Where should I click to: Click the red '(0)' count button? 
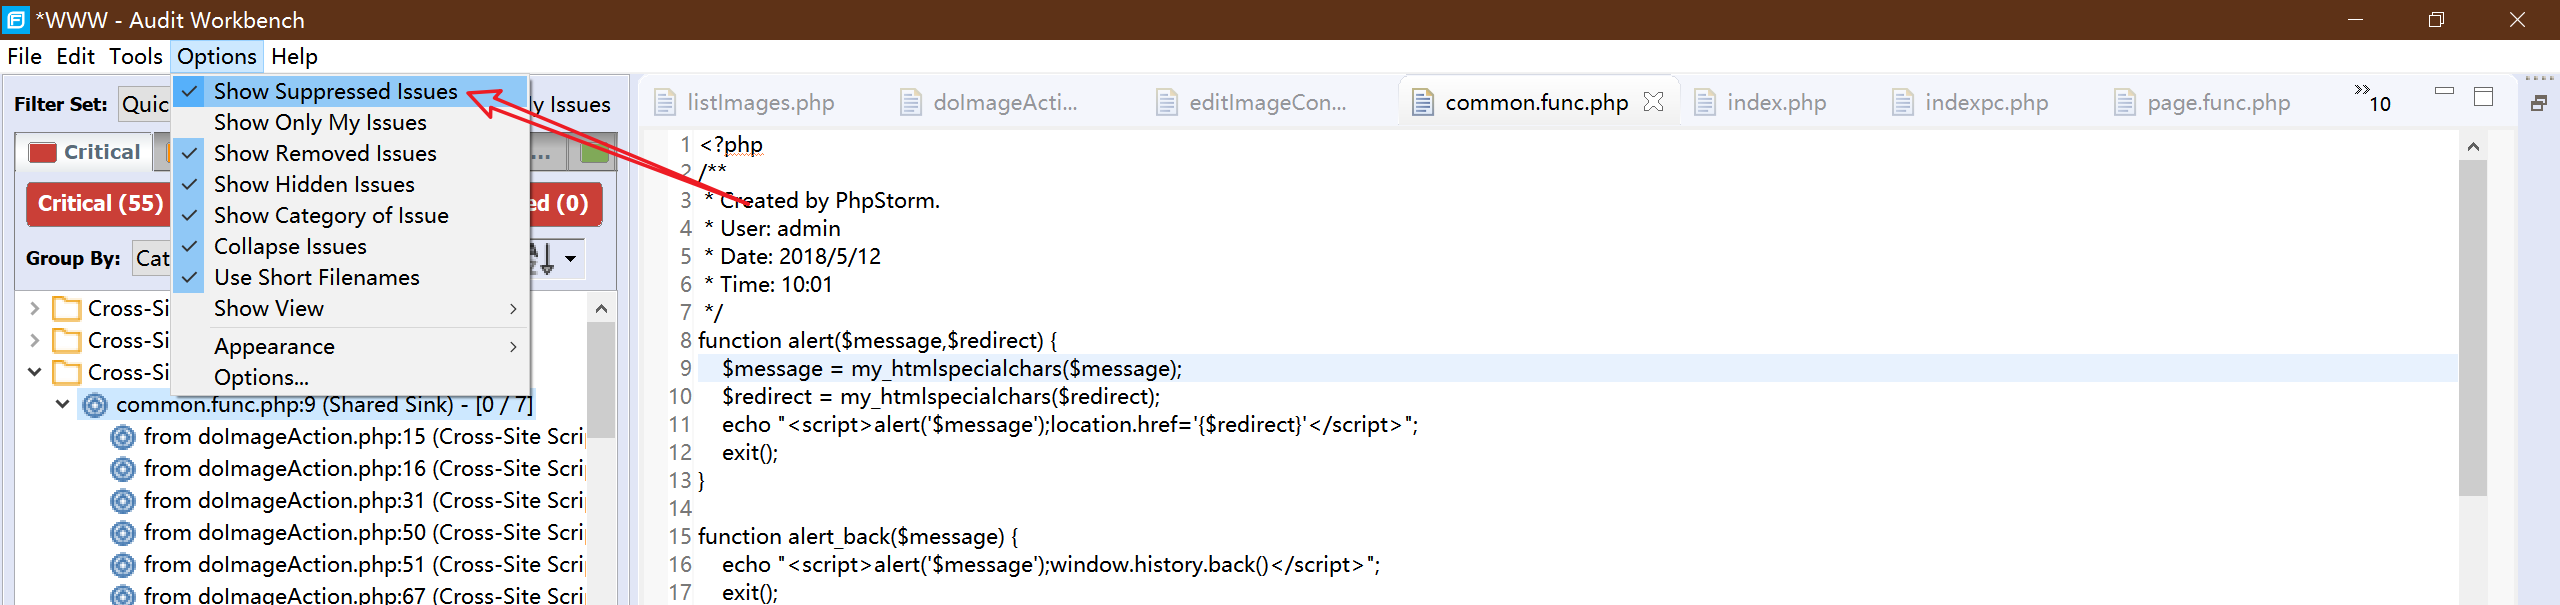[565, 203]
